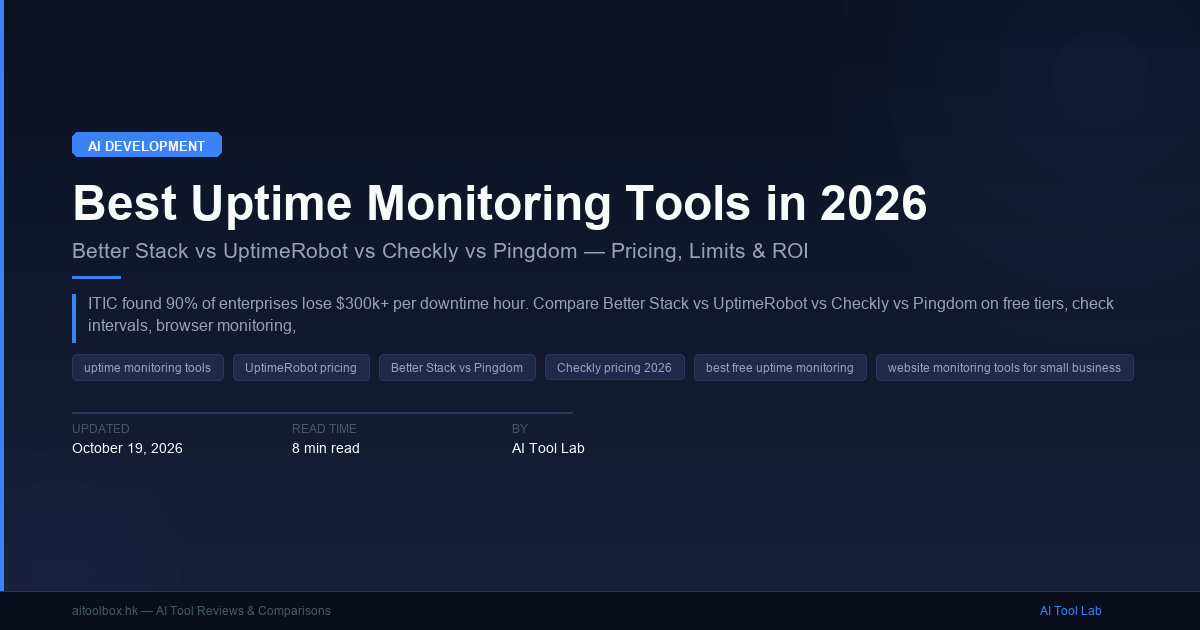Select the 'best free uptime monitoring' tag
The height and width of the screenshot is (630, 1200).
point(780,368)
